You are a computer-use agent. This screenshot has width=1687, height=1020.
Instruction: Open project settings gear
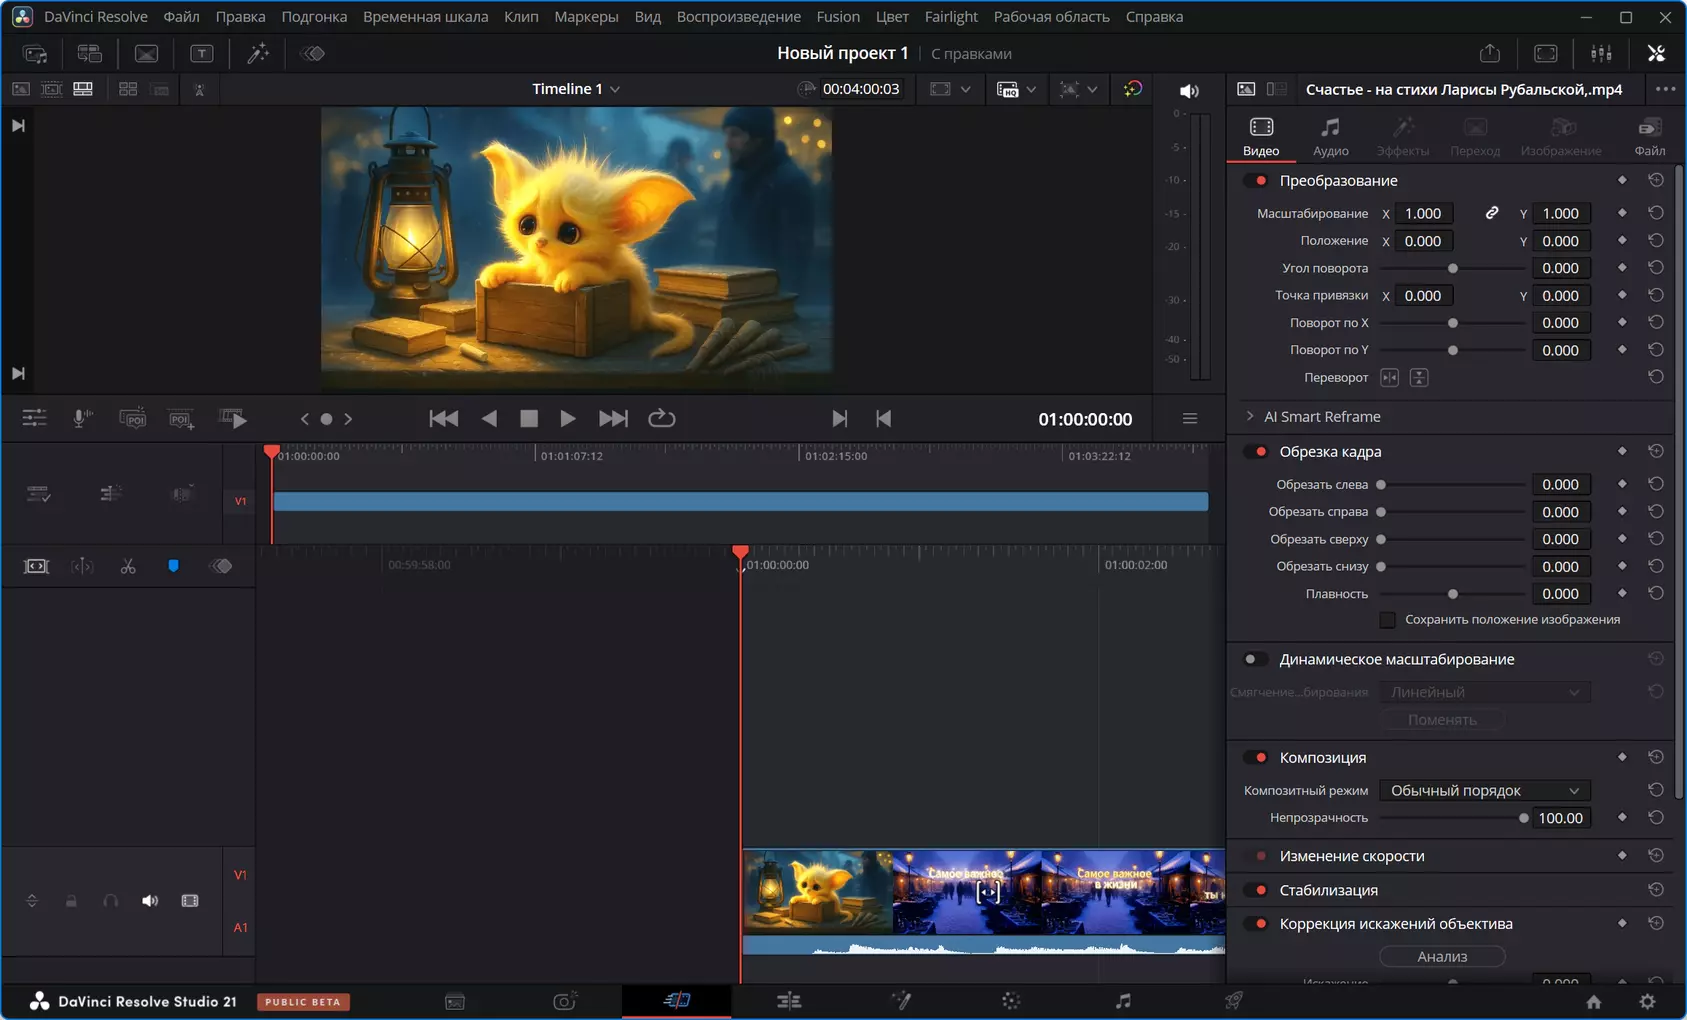click(x=1647, y=1001)
